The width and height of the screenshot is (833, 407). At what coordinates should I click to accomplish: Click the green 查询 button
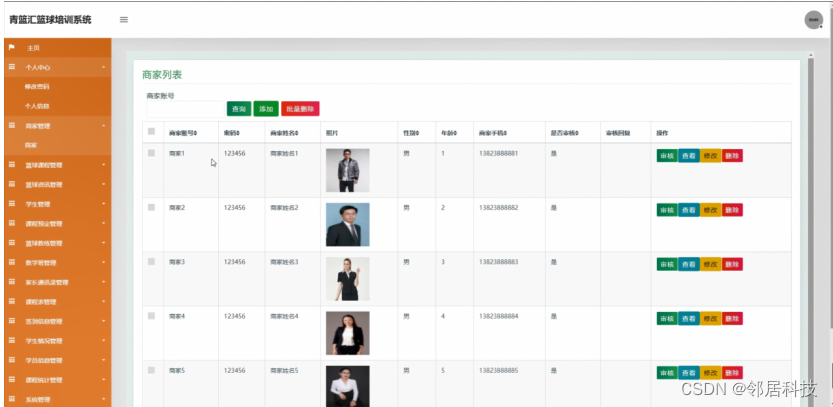tap(239, 109)
